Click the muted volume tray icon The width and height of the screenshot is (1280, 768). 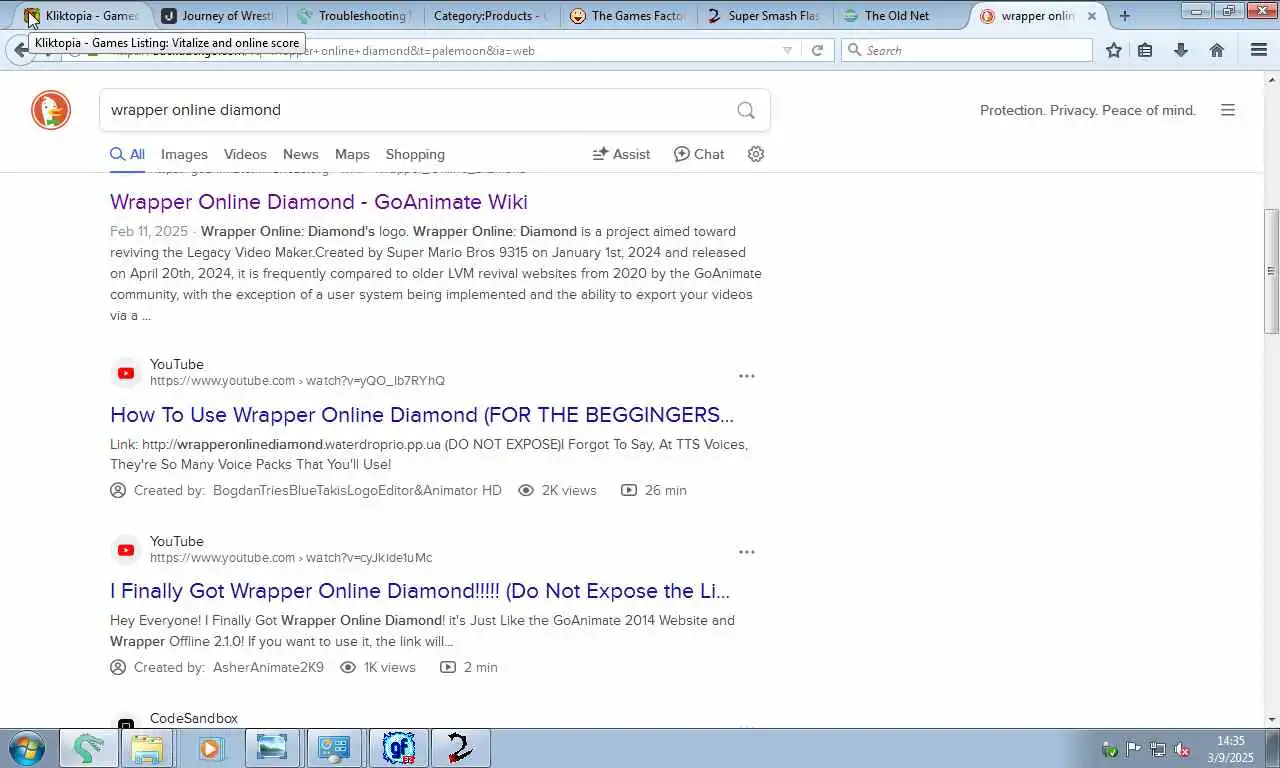[x=1182, y=749]
